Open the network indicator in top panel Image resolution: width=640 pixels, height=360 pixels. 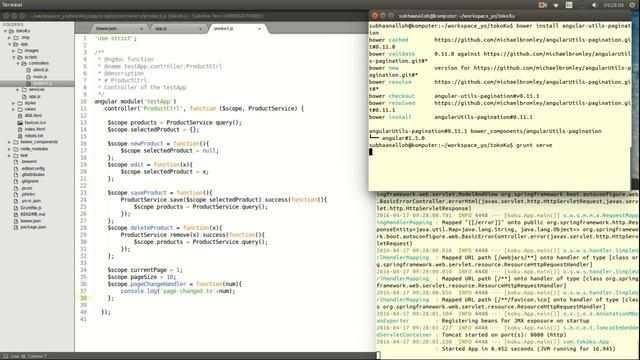(556, 5)
